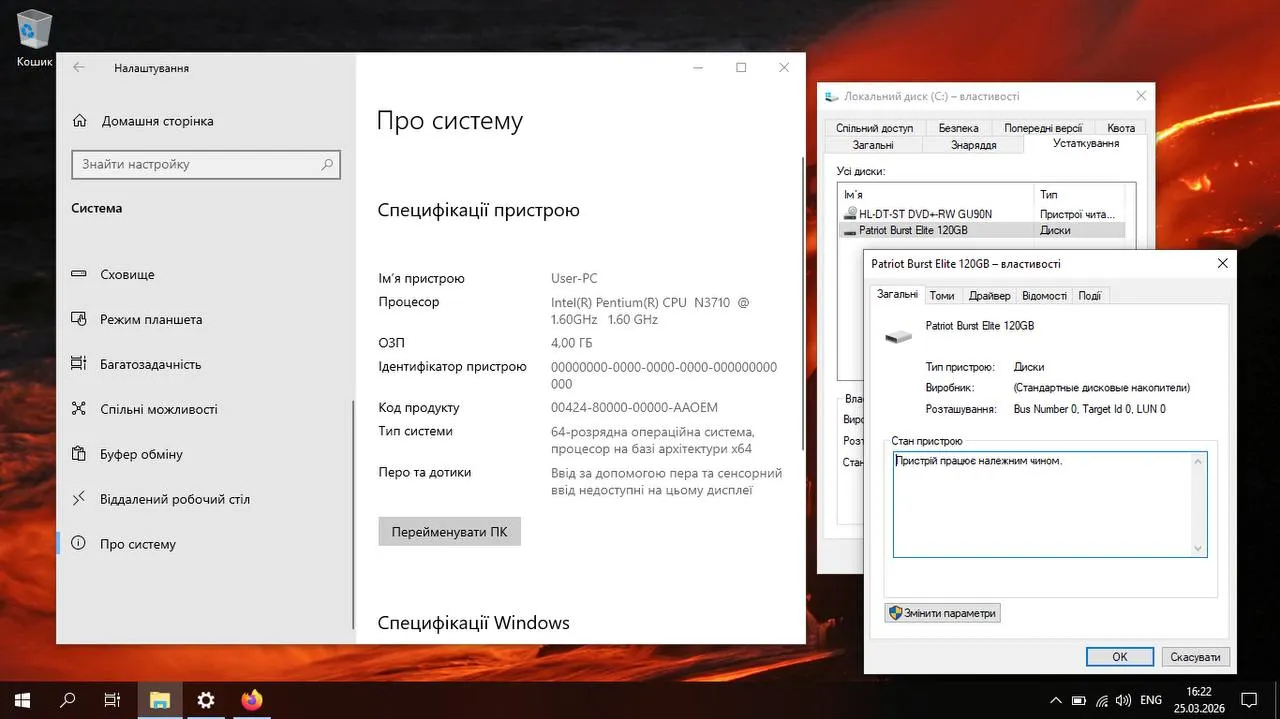Click the Patriot Burst Elite disk icon in list
The width and height of the screenshot is (1280, 719).
coord(850,230)
